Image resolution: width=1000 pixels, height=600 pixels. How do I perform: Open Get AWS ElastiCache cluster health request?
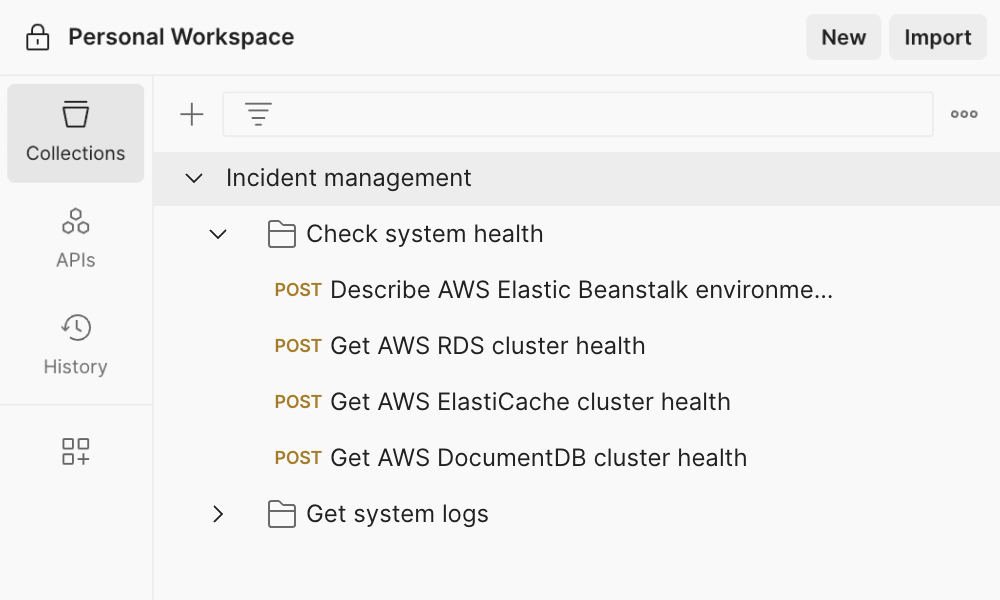pyautogui.click(x=530, y=402)
